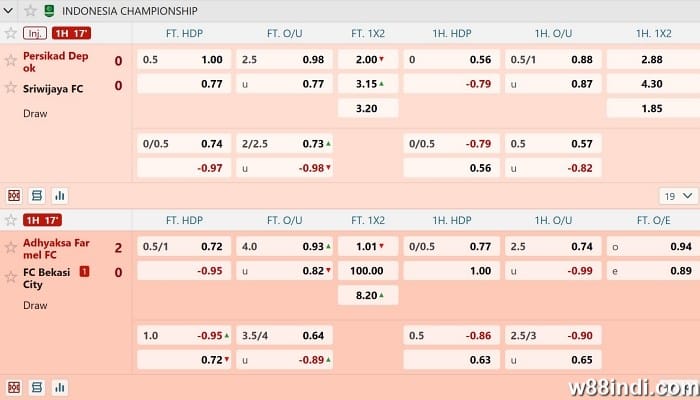Screen dimensions: 700x400
Task: Favorite the Adhyaksa match header star
Action: [11, 220]
